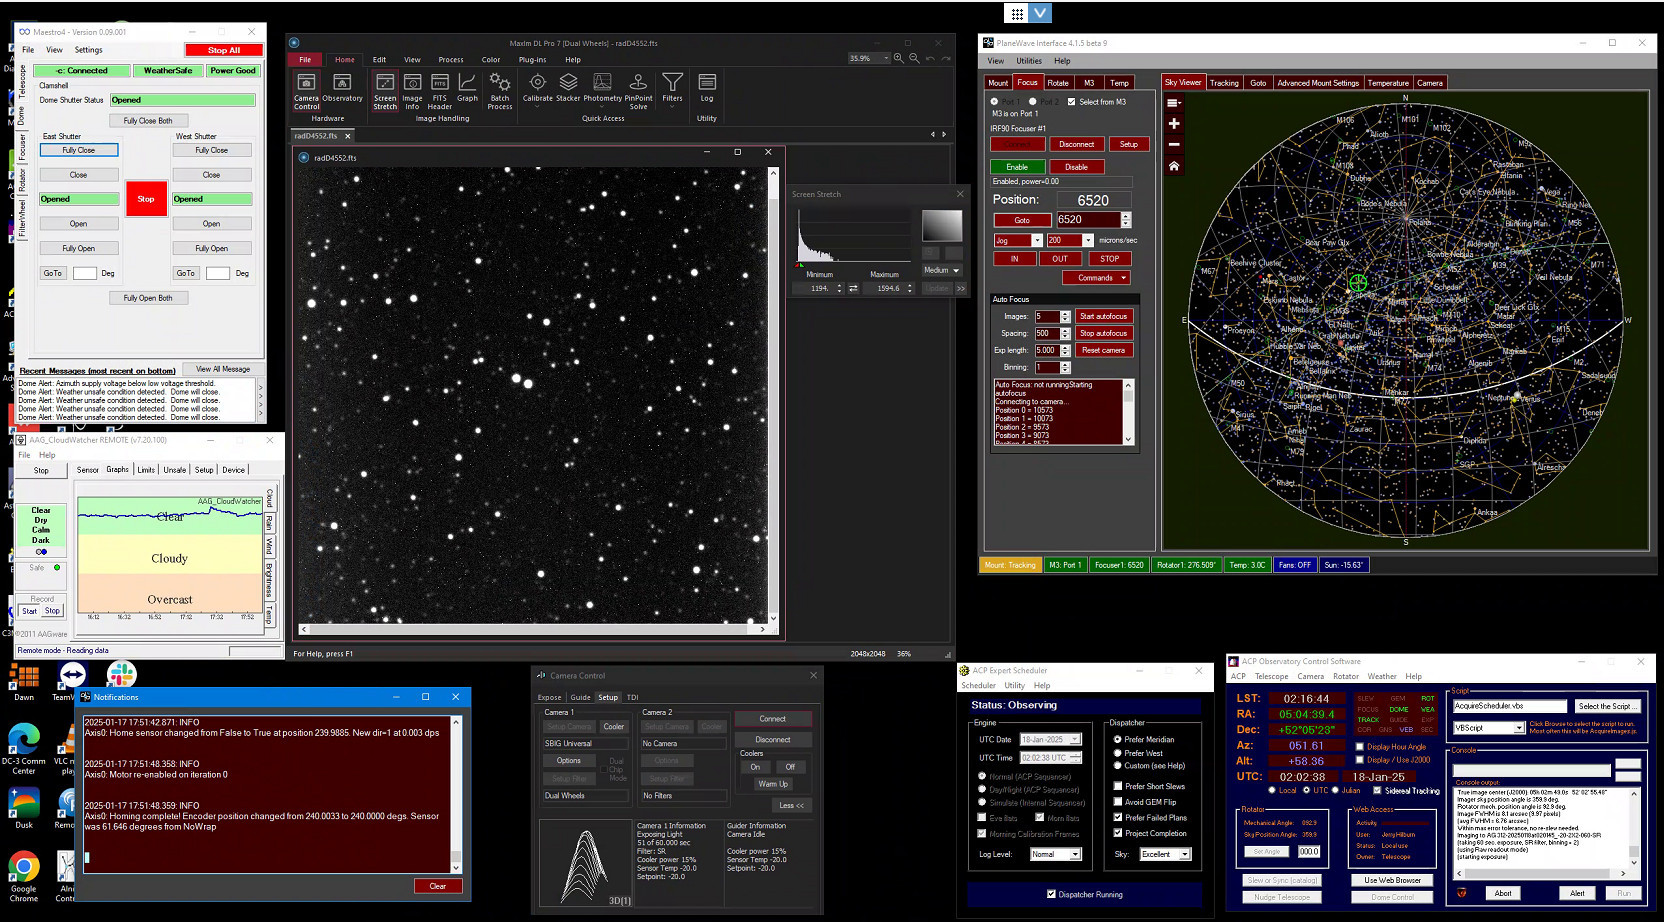Open the Graph tool in MaxIm DL

pyautogui.click(x=467, y=88)
